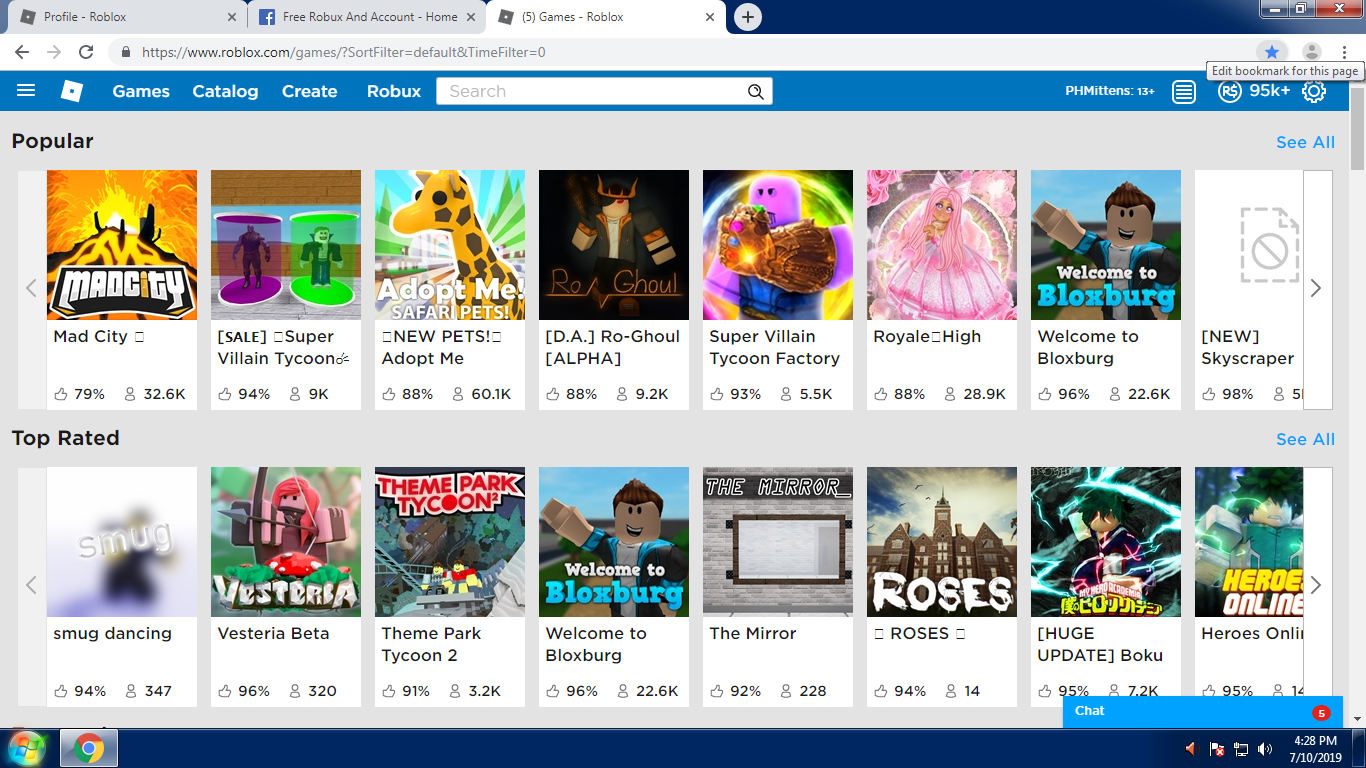
Task: Open the Chrome profile avatar icon
Action: pyautogui.click(x=1312, y=52)
